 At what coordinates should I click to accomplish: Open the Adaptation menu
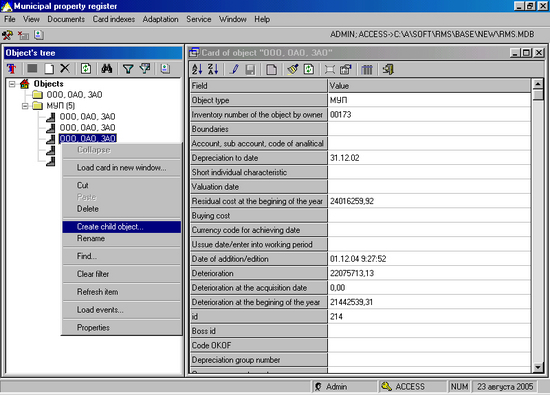point(160,19)
